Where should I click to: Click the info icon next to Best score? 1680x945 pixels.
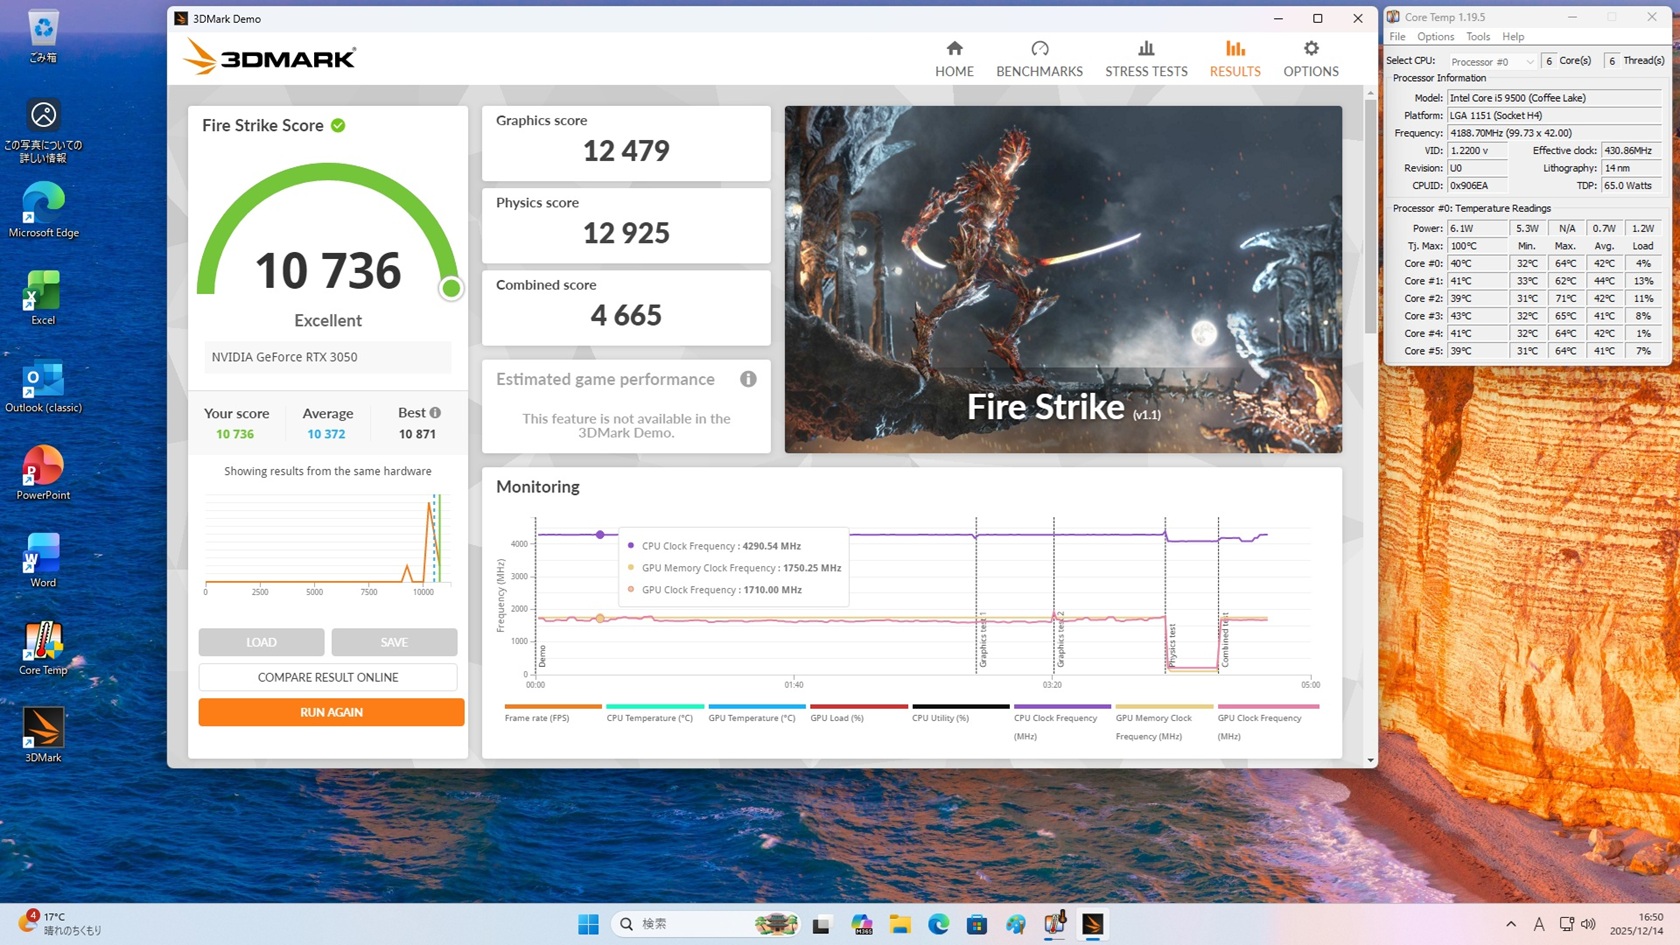point(435,413)
